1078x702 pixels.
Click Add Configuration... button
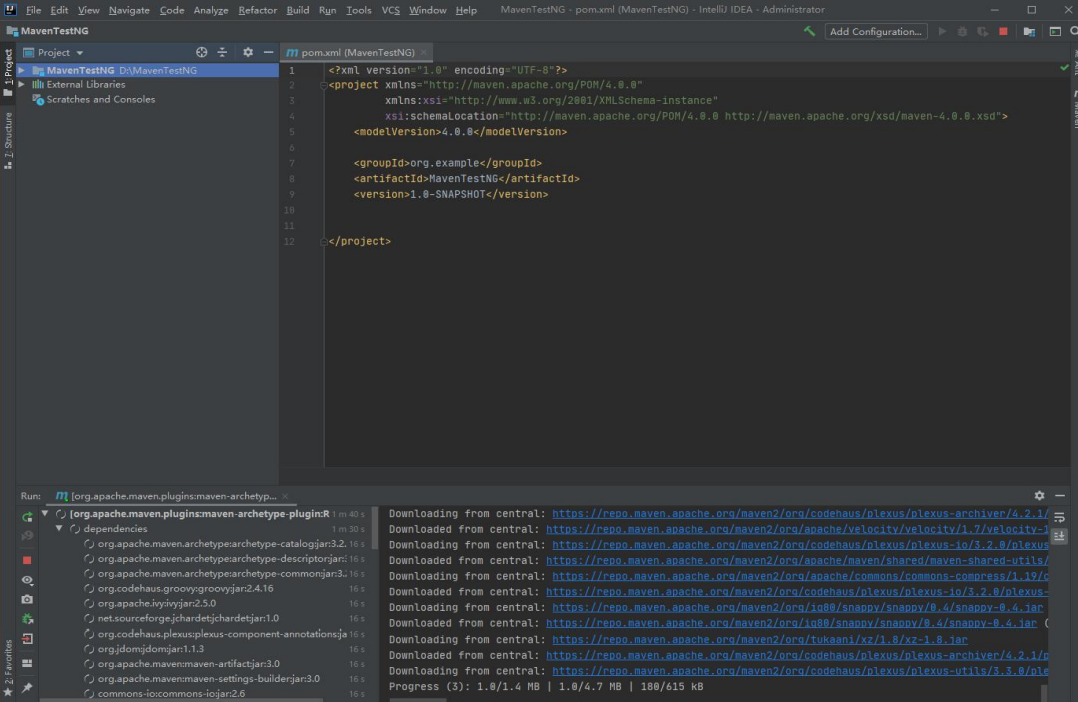875,32
